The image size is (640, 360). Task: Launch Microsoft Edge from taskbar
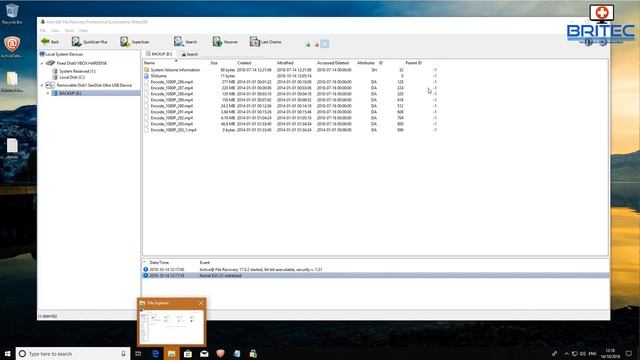(156, 354)
